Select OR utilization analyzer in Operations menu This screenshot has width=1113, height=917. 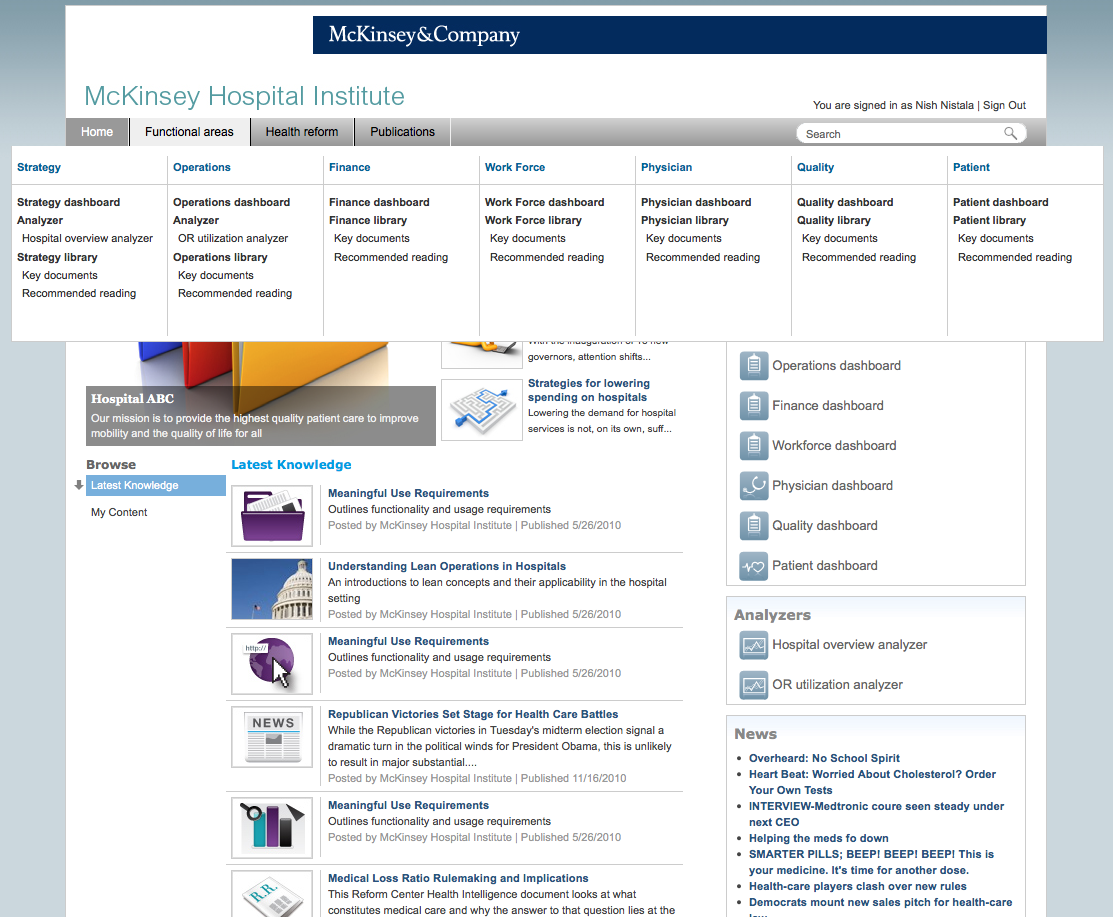point(233,238)
